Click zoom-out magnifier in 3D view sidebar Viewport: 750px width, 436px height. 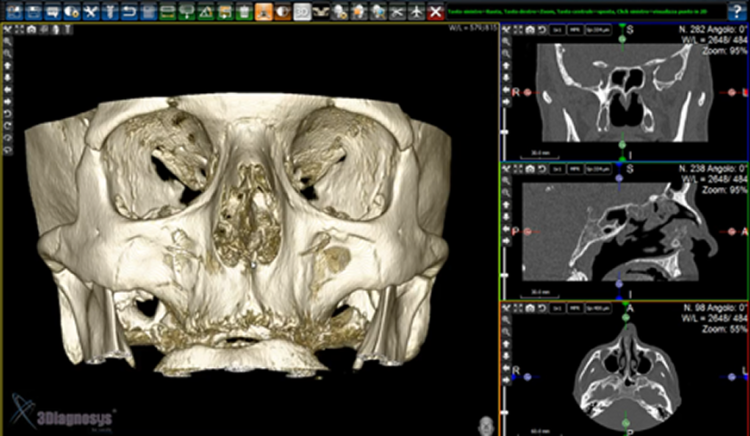pos(8,54)
